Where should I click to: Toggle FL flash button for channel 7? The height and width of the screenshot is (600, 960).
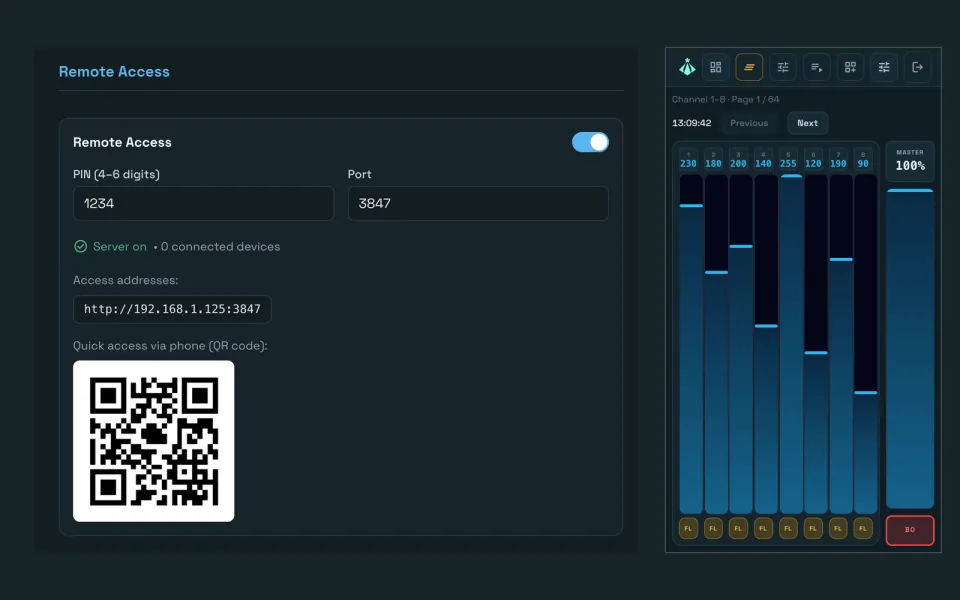(x=838, y=528)
